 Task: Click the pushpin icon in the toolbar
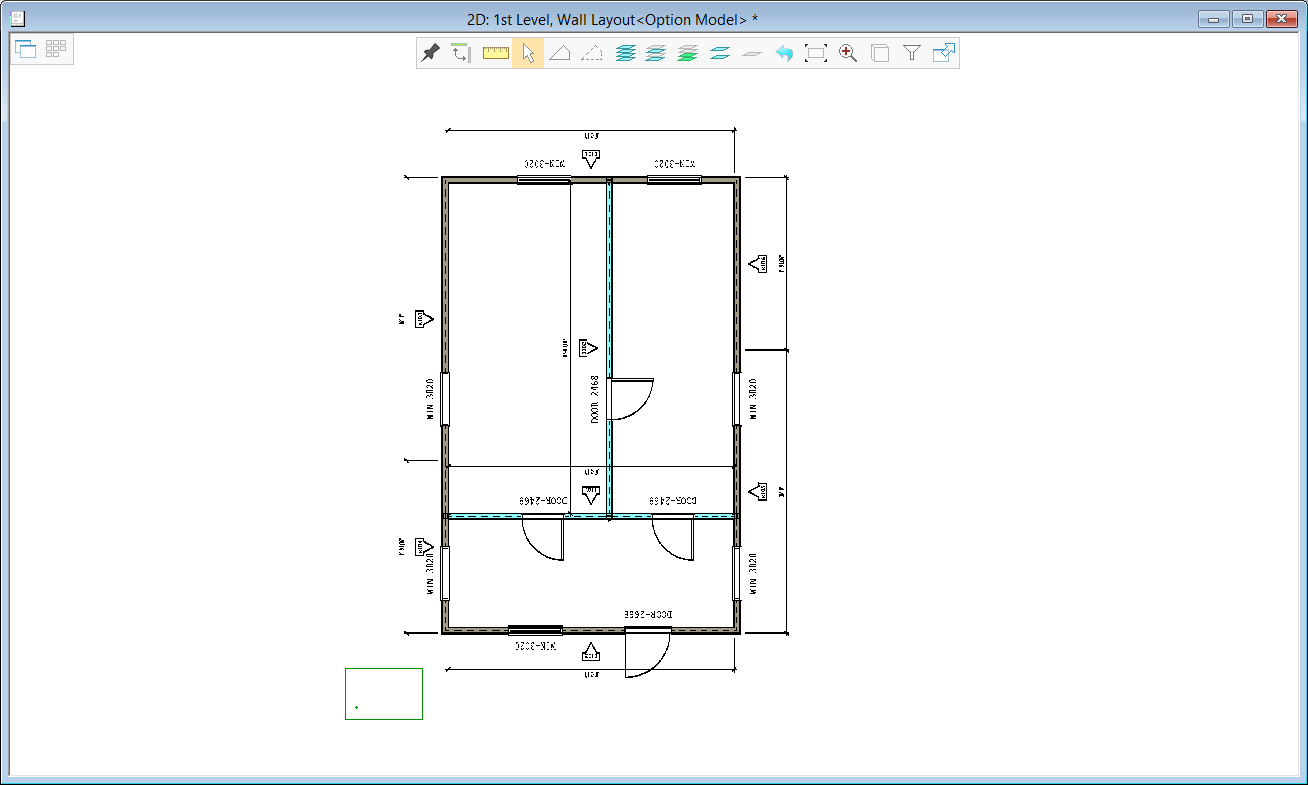pyautogui.click(x=430, y=53)
